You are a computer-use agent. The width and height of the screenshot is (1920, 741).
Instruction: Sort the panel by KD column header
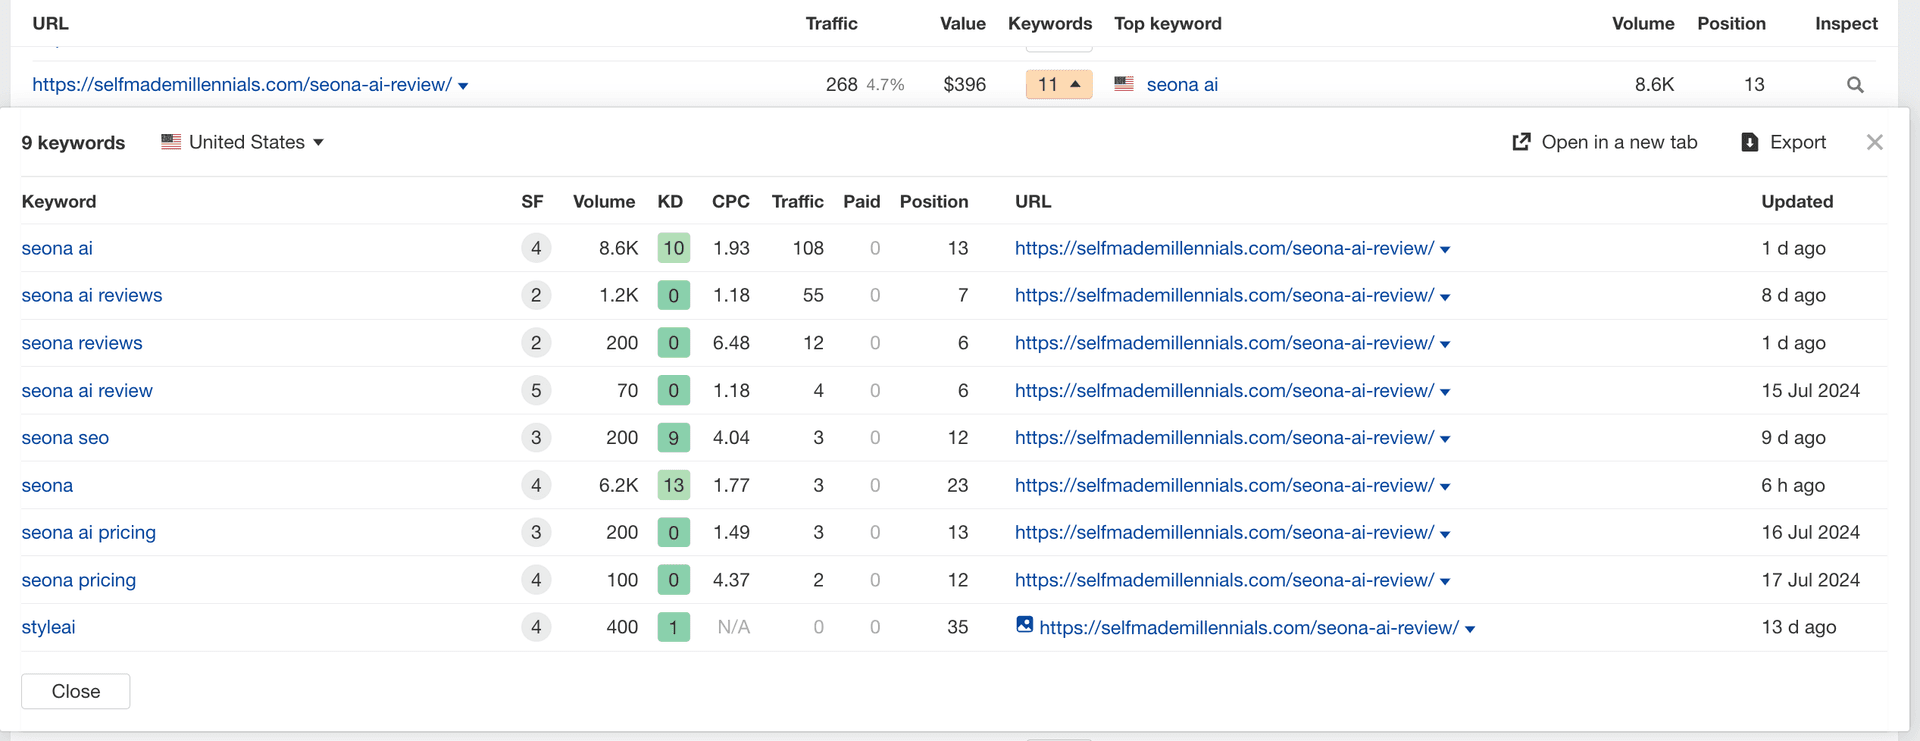(670, 201)
